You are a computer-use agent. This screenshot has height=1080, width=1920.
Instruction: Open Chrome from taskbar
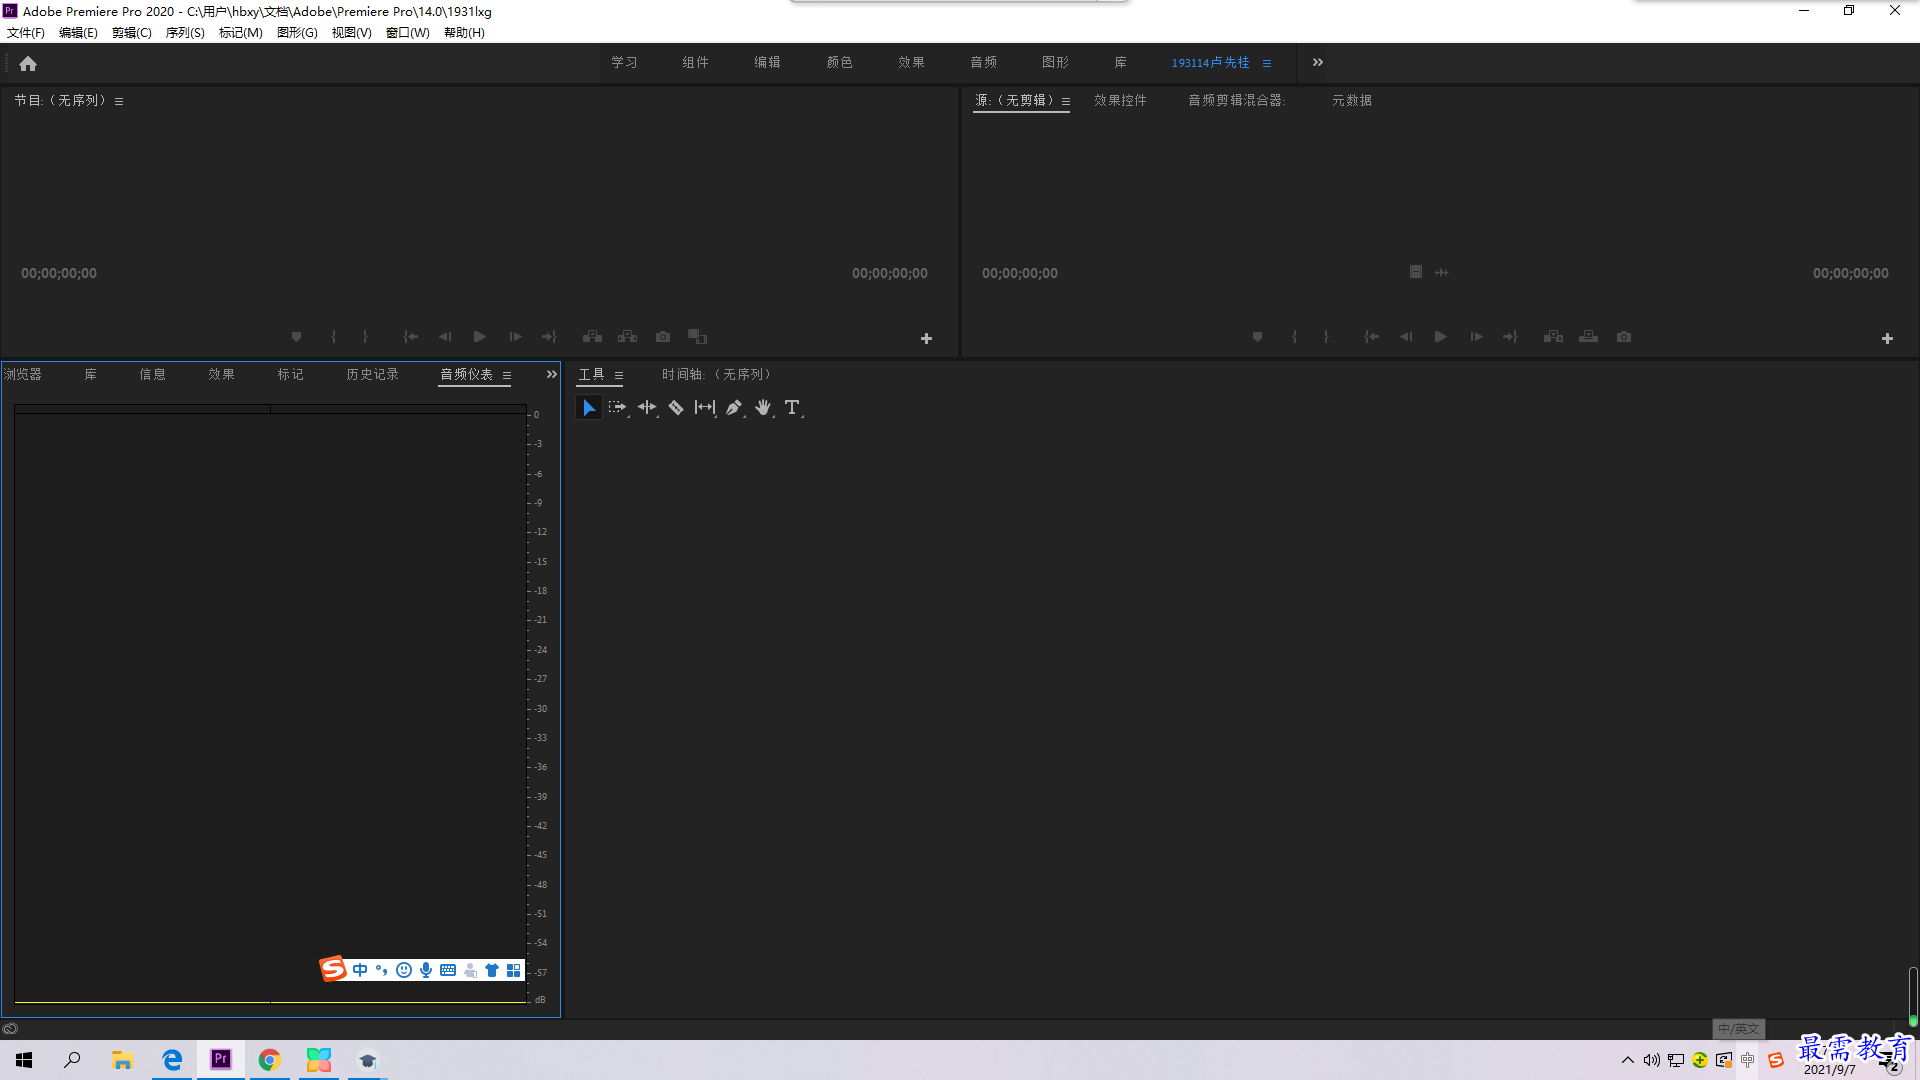coord(269,1060)
